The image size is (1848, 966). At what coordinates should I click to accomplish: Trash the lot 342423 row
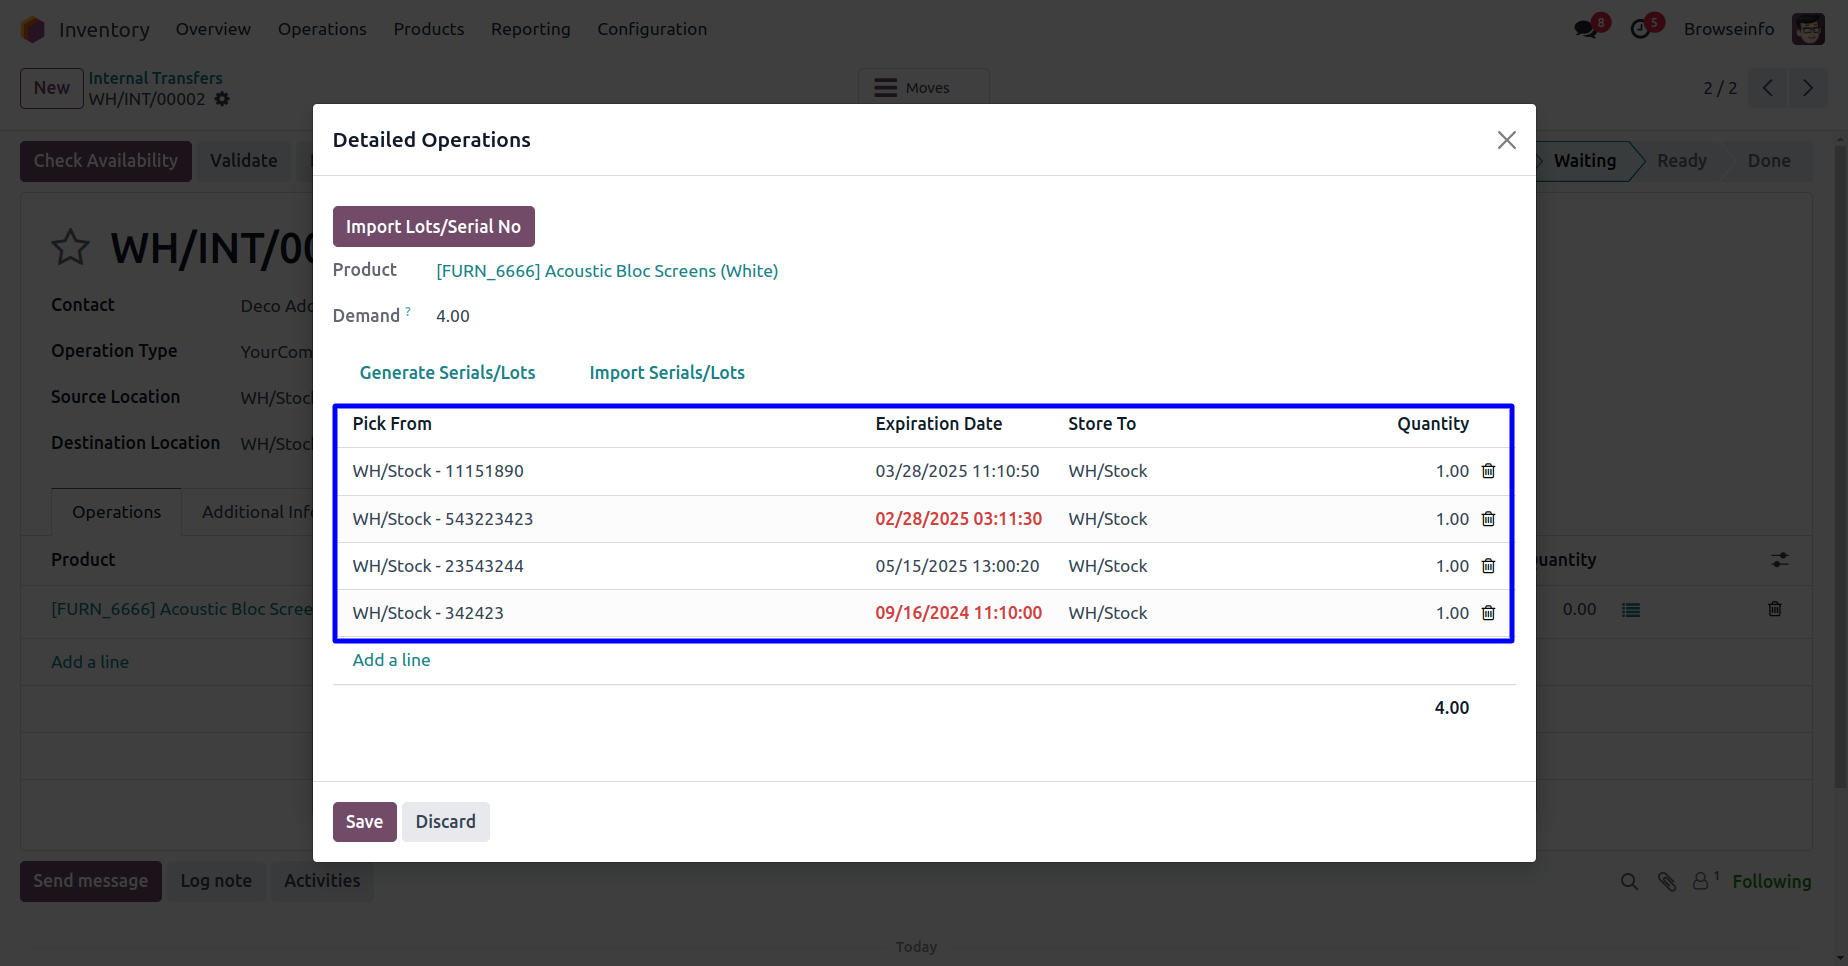[x=1488, y=613]
